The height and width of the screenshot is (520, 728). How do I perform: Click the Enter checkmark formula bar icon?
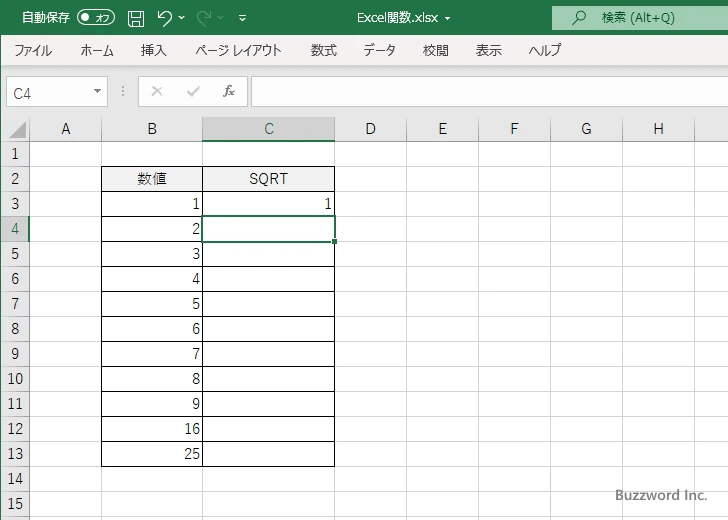(193, 91)
